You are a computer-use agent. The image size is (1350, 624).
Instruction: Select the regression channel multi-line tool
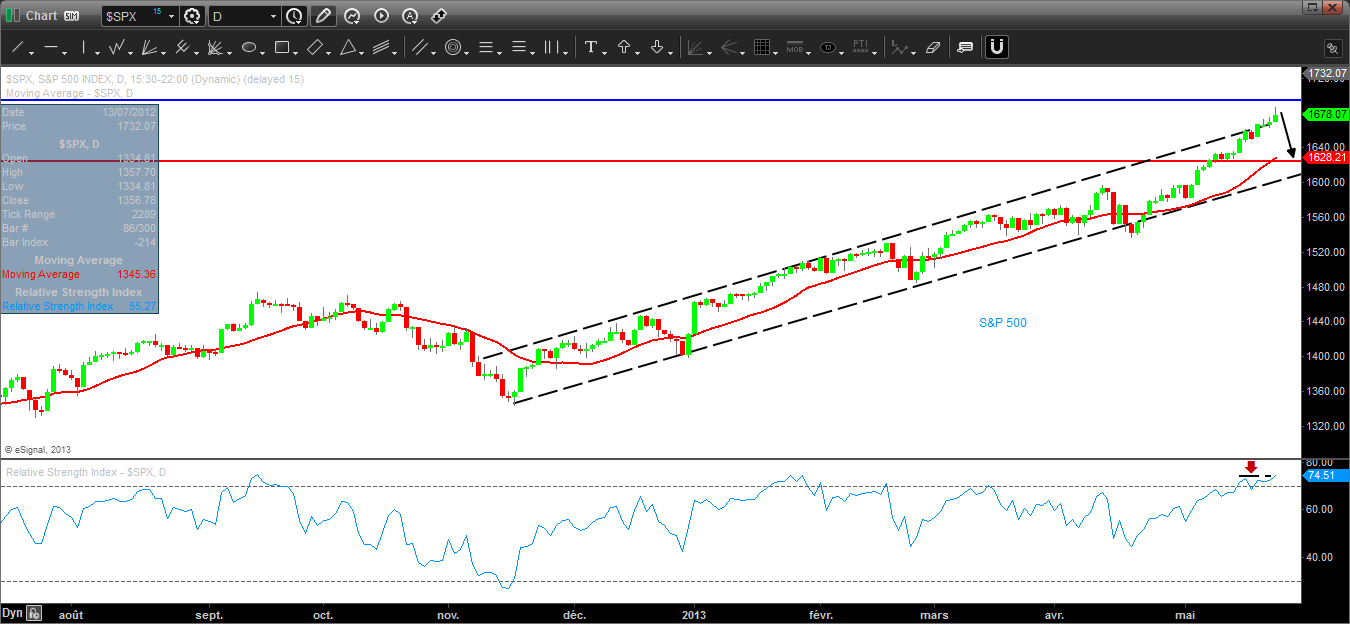[x=381, y=47]
